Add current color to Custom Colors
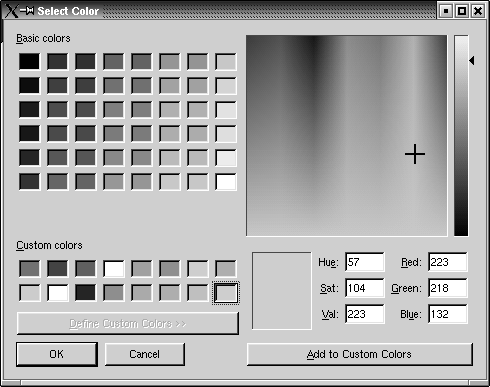This screenshot has width=490, height=387. point(360,354)
